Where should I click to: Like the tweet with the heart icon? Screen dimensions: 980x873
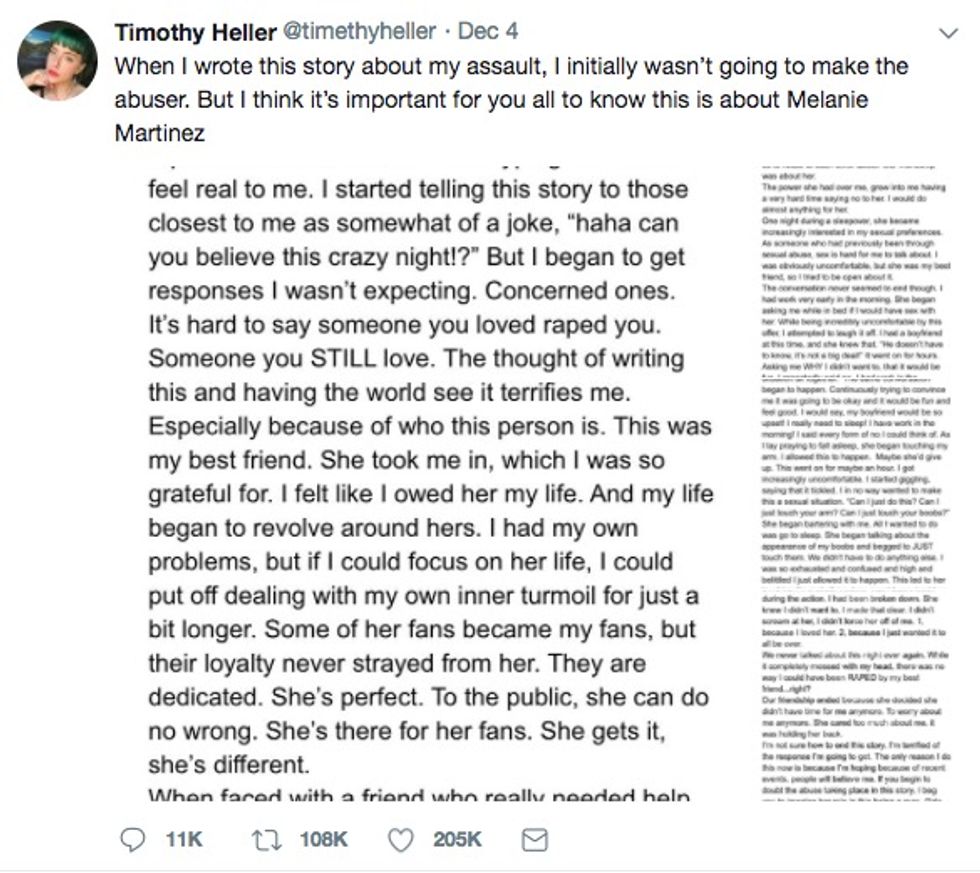click(x=401, y=840)
